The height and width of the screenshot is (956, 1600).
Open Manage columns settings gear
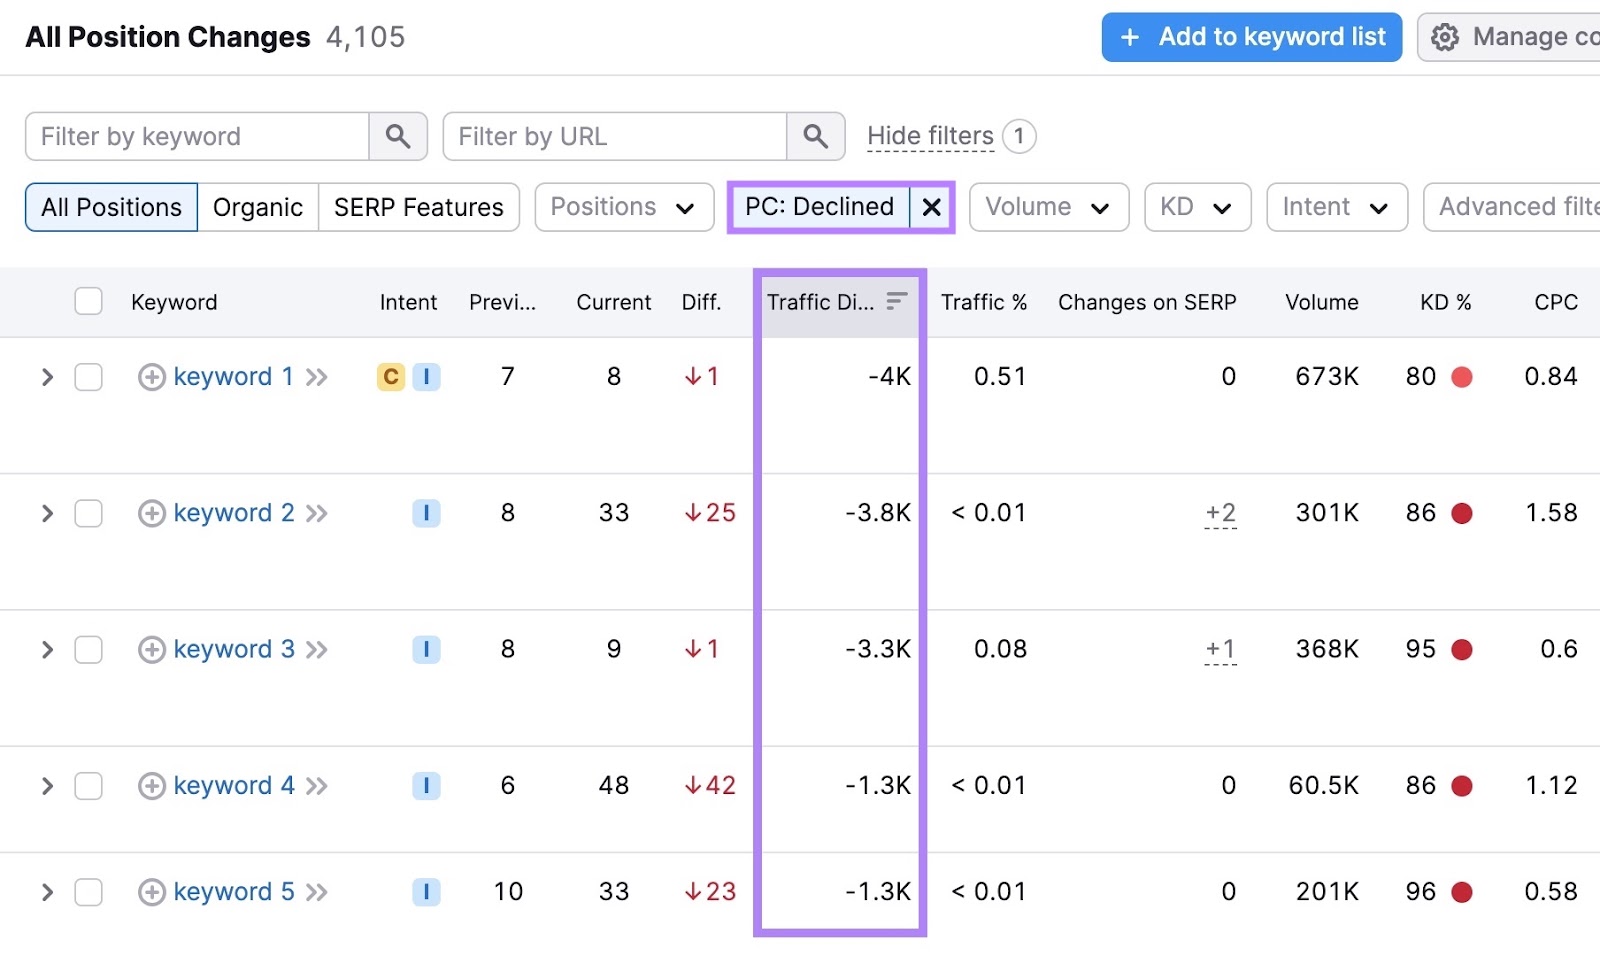1444,36
